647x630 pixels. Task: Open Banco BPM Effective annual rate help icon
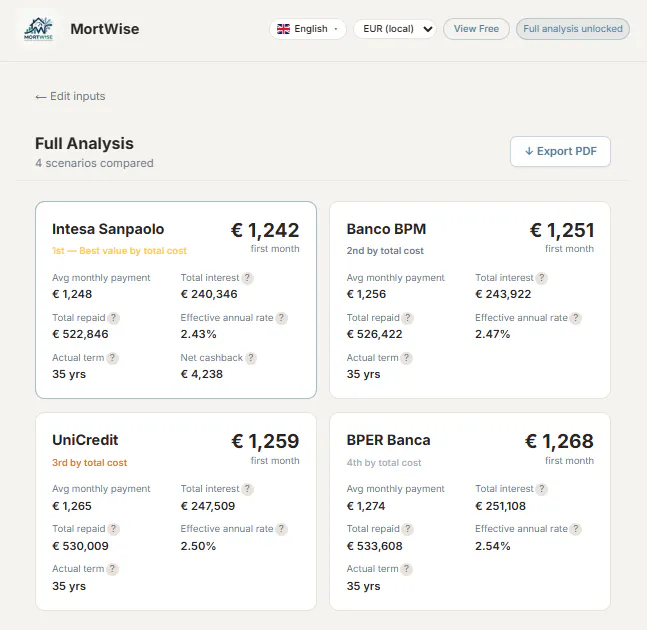[576, 318]
